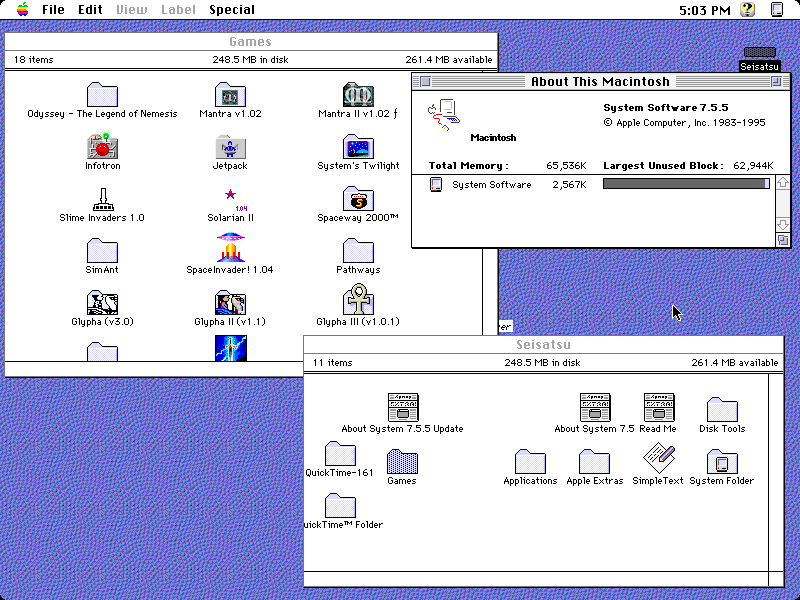Select the Read Me document icon
The image size is (800, 600).
pyautogui.click(x=659, y=408)
